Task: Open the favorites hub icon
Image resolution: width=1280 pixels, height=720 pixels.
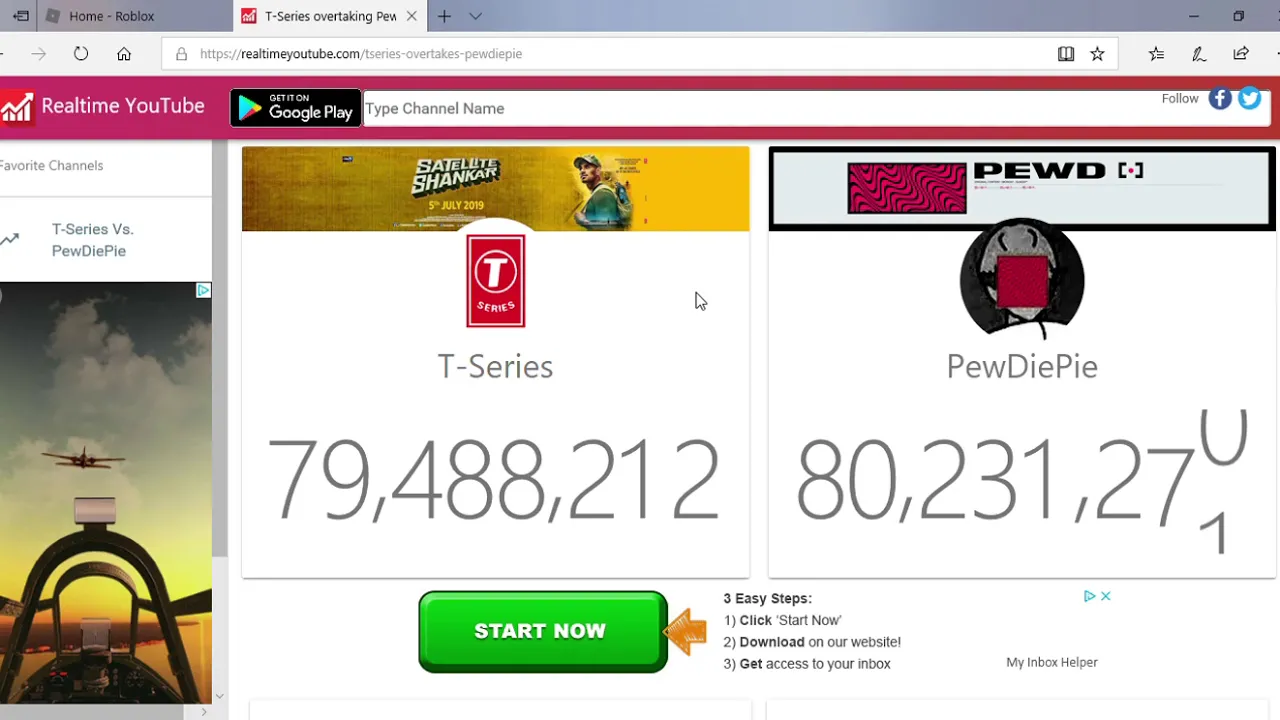Action: click(x=1156, y=54)
